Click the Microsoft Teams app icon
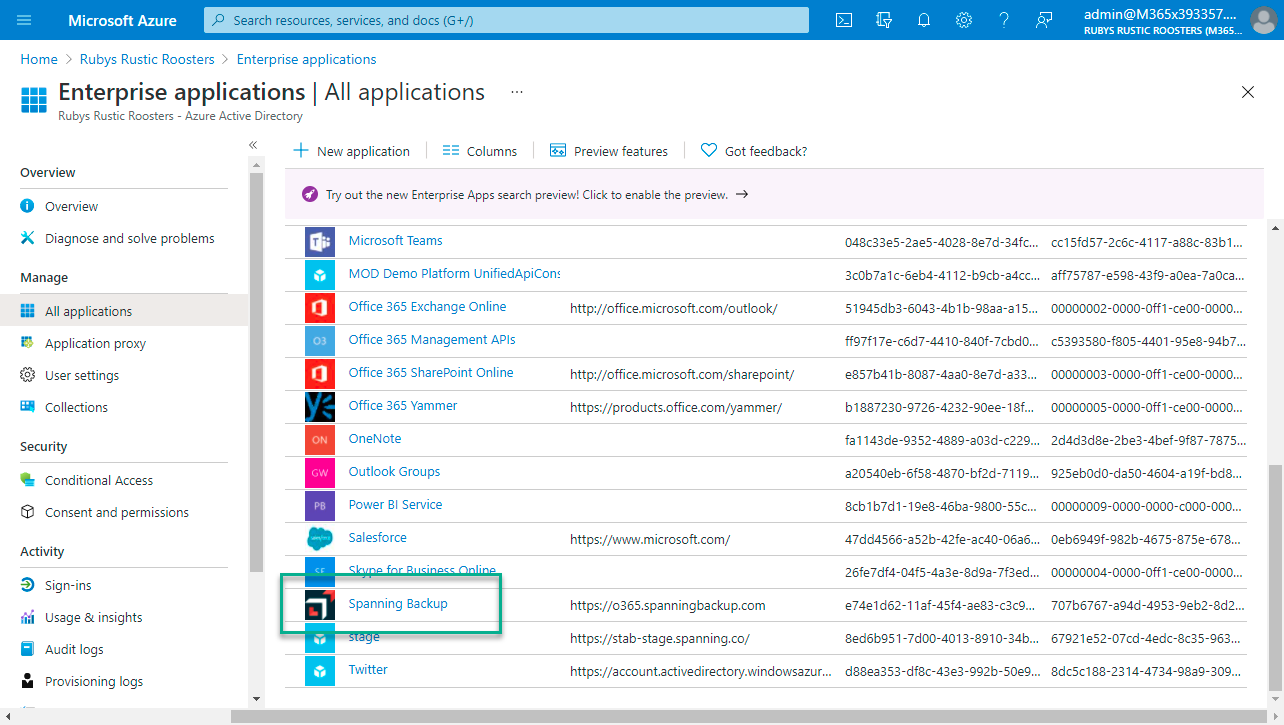 [x=319, y=241]
